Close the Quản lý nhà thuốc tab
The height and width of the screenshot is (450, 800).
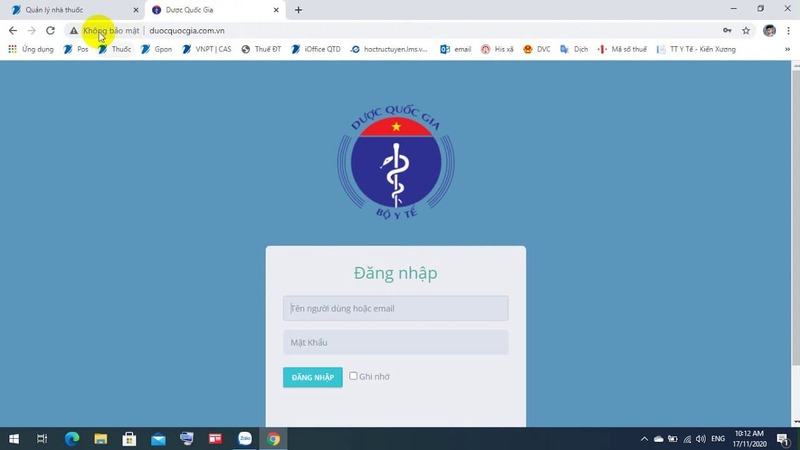coord(136,10)
